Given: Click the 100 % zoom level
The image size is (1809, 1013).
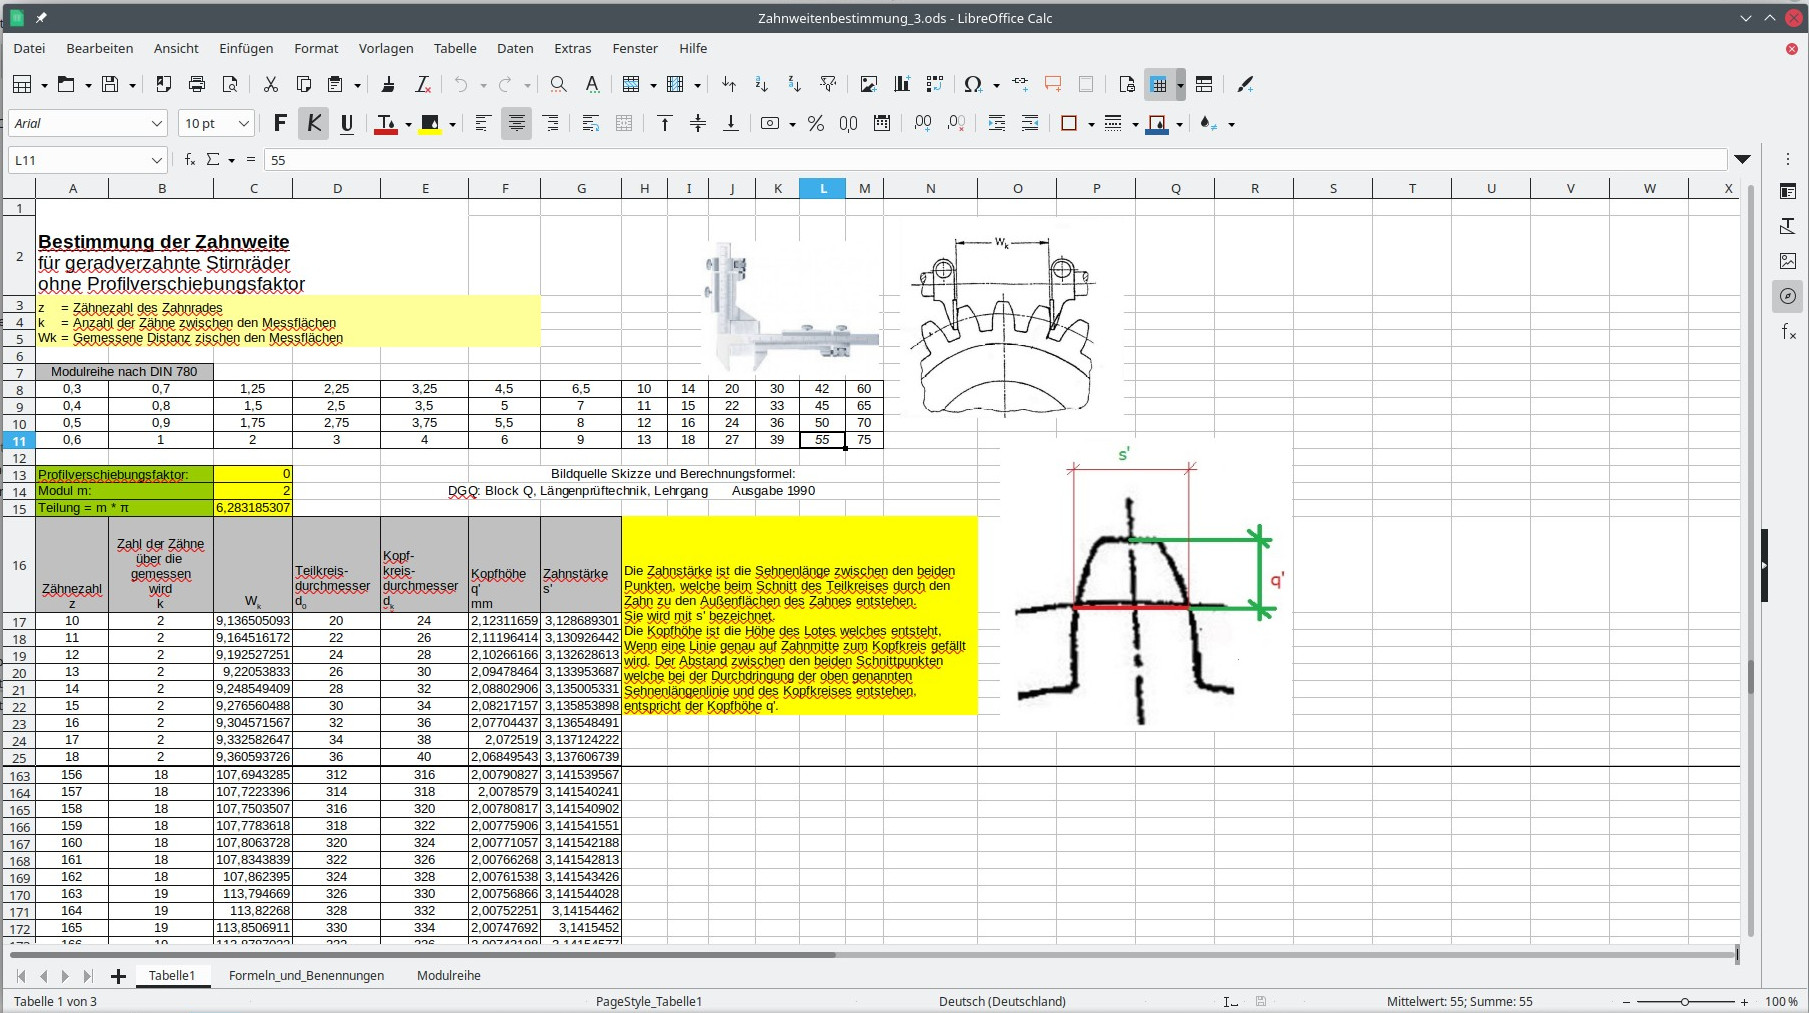Looking at the screenshot, I should [1781, 1001].
